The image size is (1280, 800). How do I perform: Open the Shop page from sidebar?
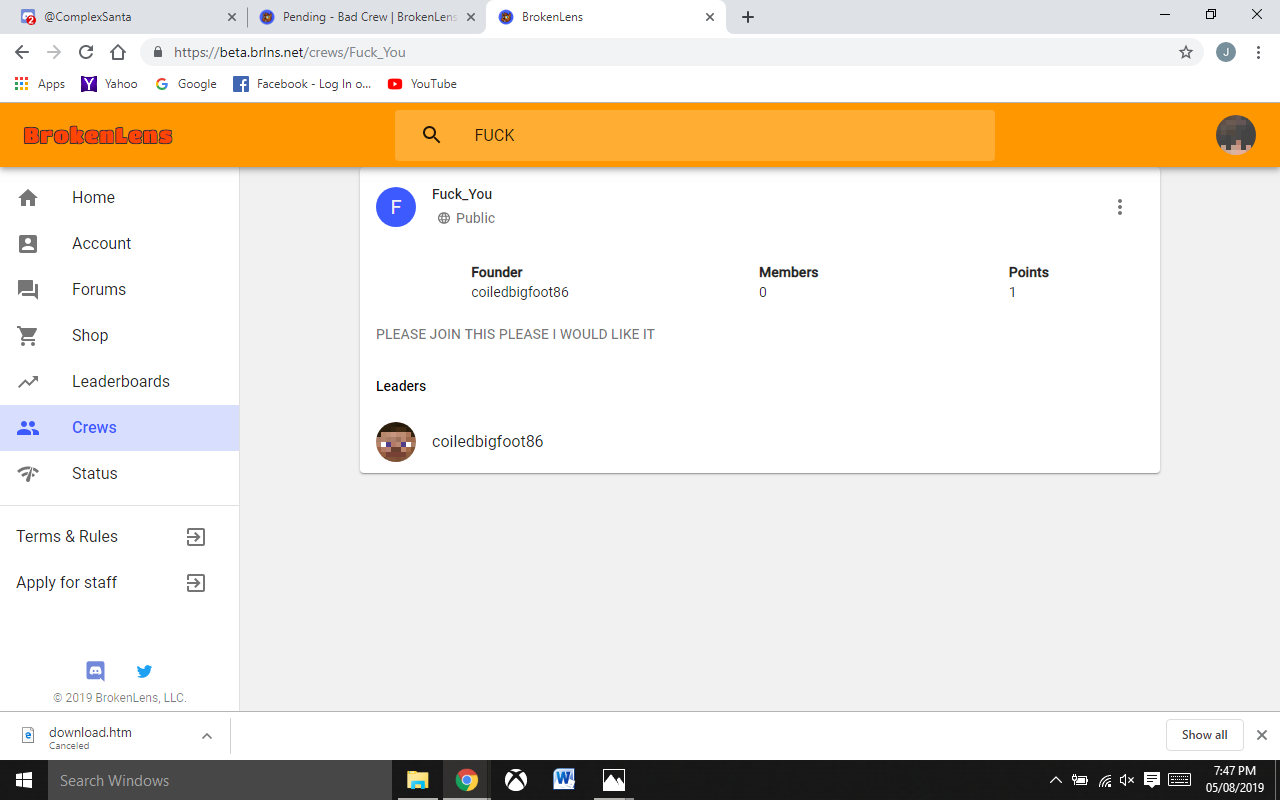pos(120,335)
